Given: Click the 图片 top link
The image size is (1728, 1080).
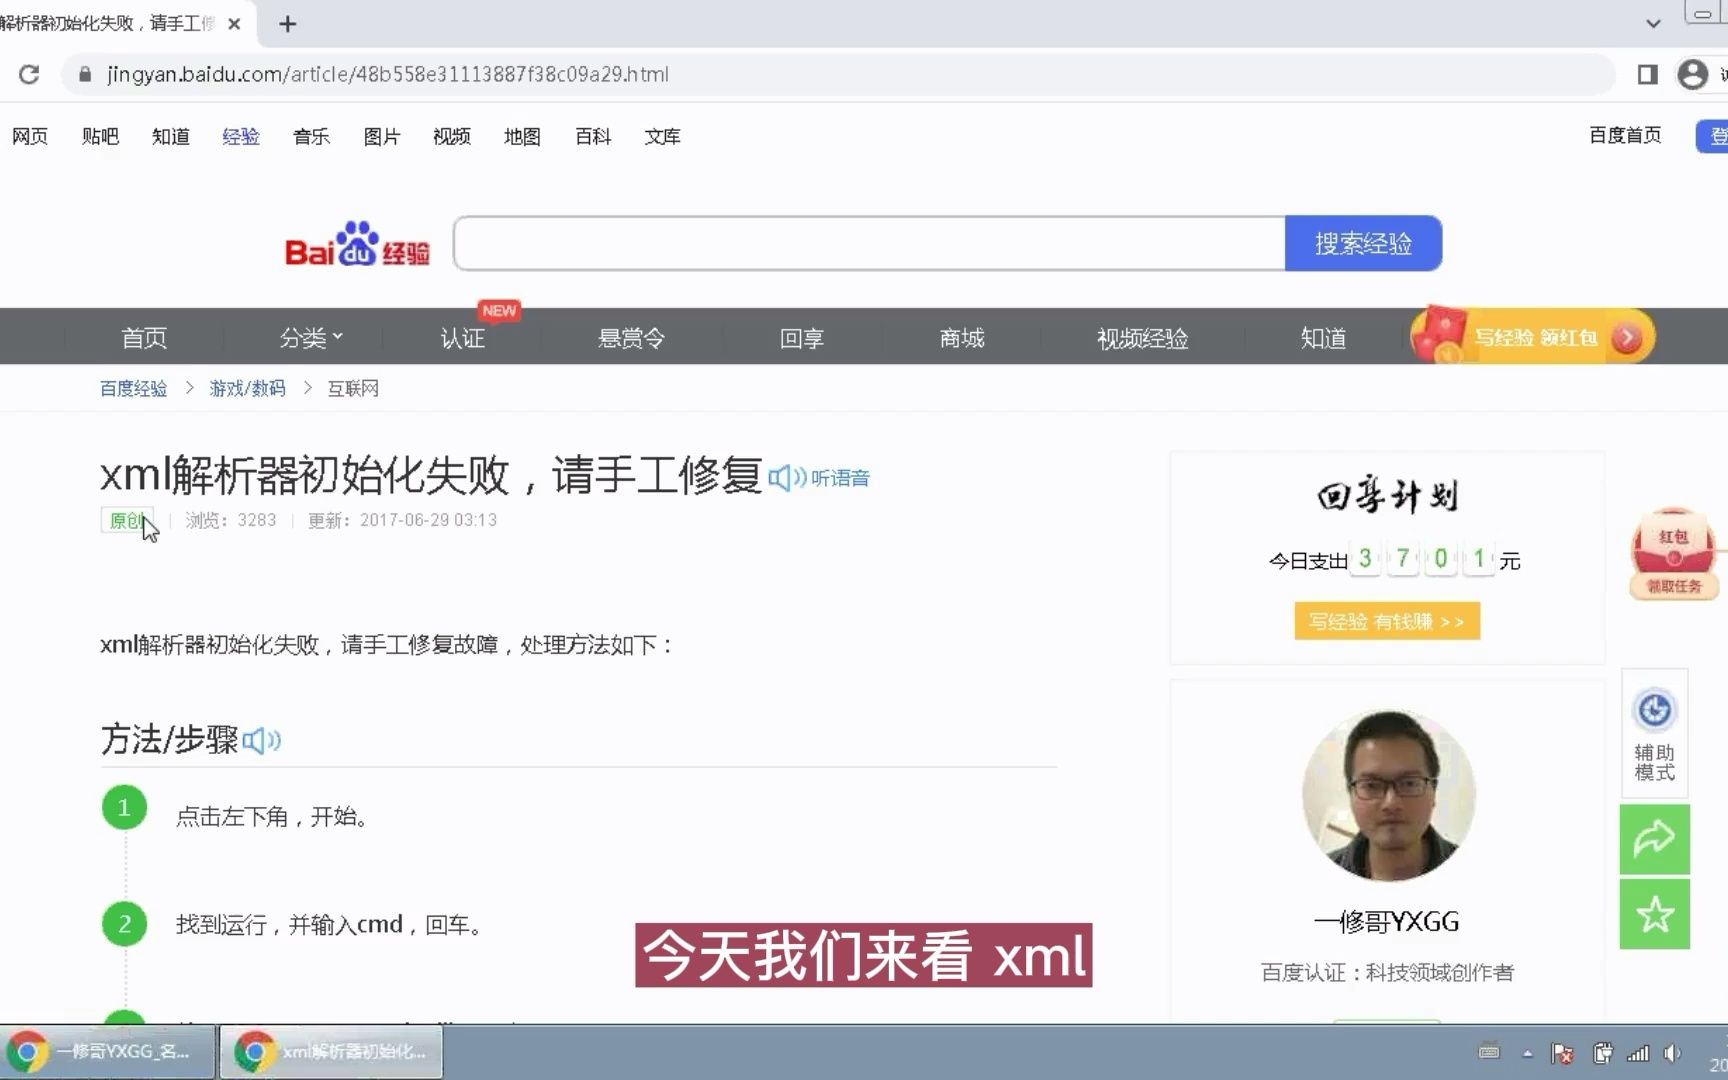Looking at the screenshot, I should point(382,136).
